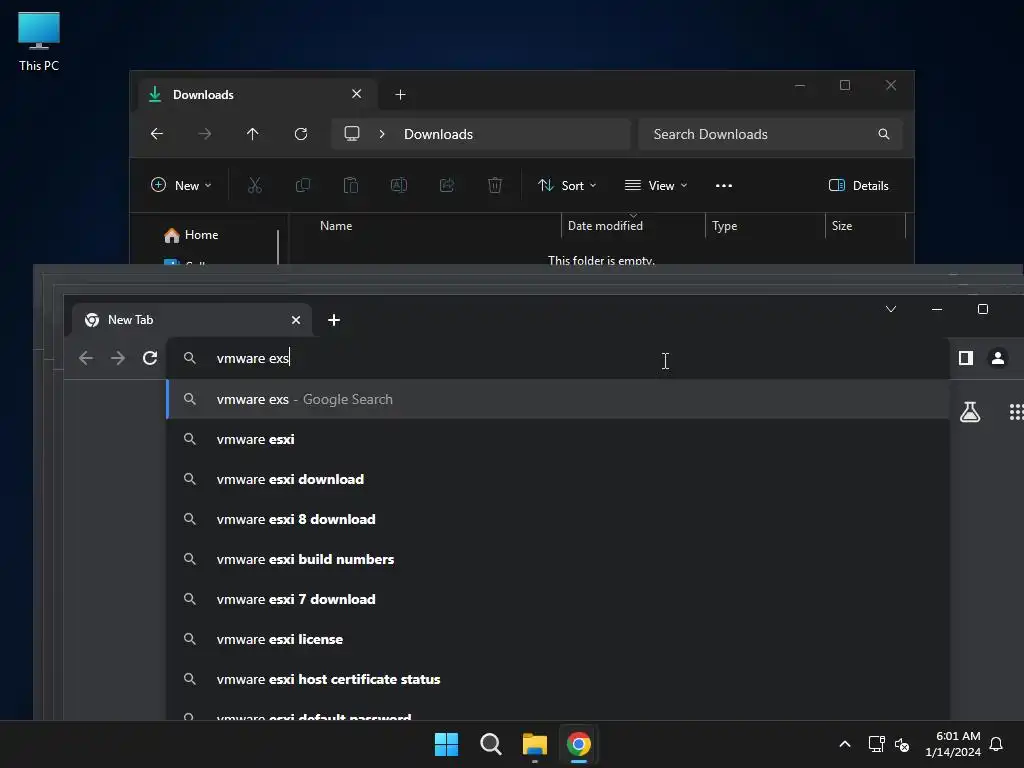Choose 'vmware esxi host certificate status' suggestion
The height and width of the screenshot is (768, 1024).
click(558, 679)
